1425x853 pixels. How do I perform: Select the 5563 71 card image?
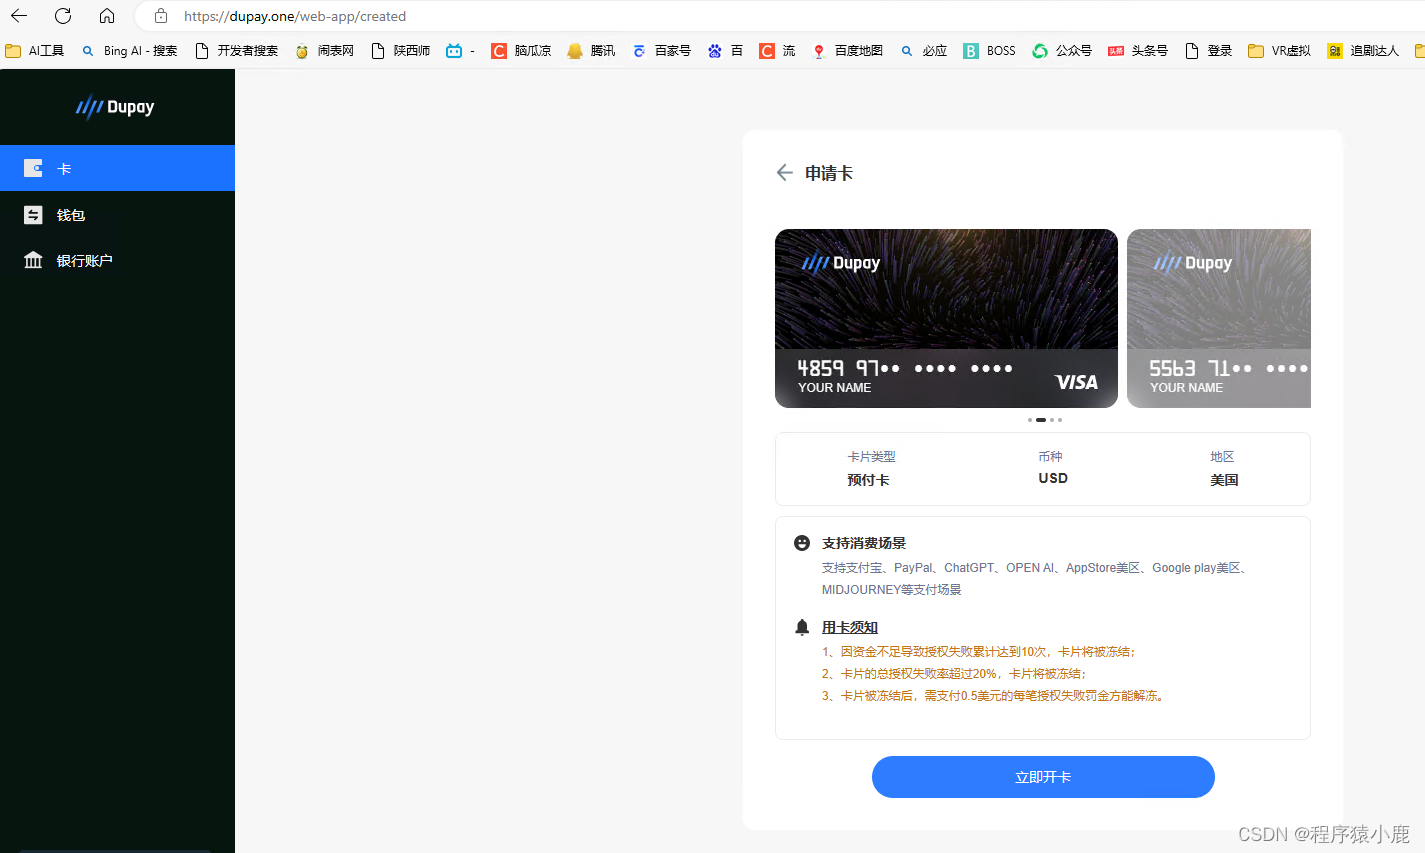1219,318
